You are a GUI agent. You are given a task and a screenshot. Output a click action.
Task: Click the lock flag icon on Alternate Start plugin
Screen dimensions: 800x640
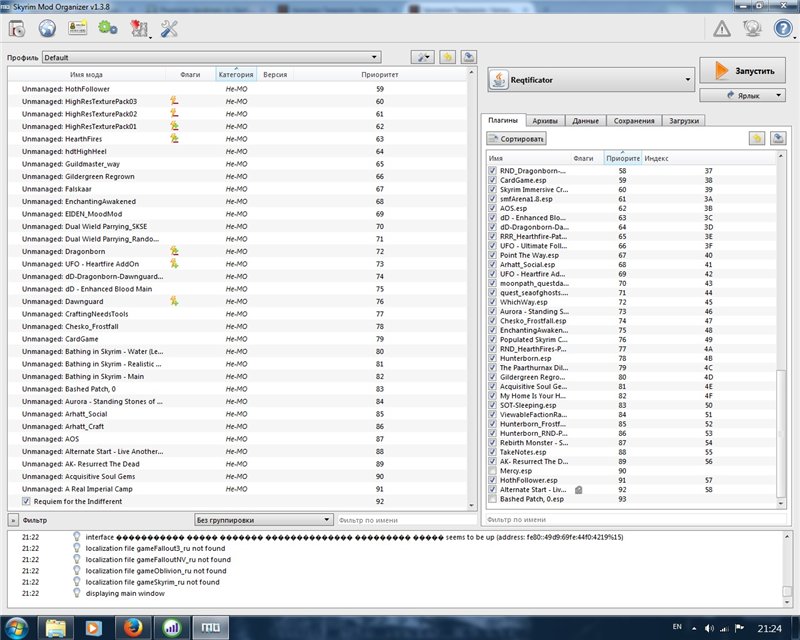point(579,489)
